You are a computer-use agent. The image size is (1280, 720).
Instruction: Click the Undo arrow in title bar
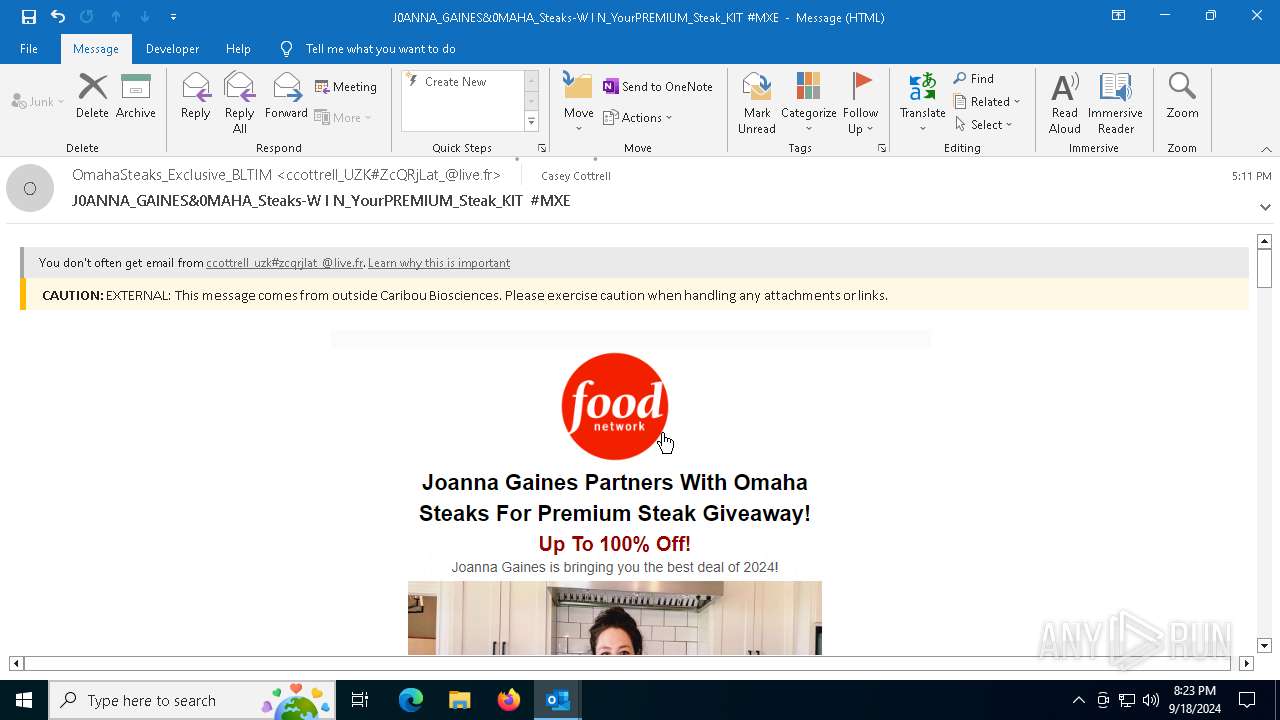point(58,17)
